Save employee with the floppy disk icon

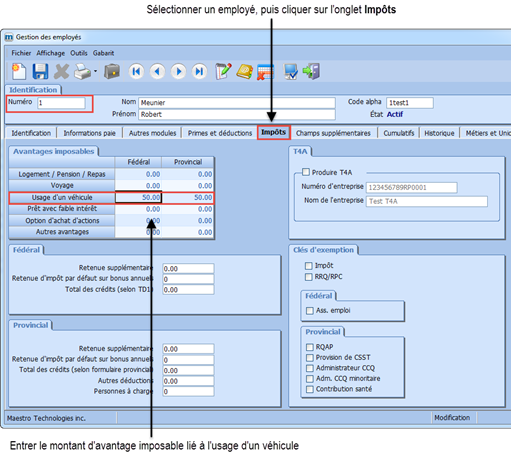coord(40,71)
